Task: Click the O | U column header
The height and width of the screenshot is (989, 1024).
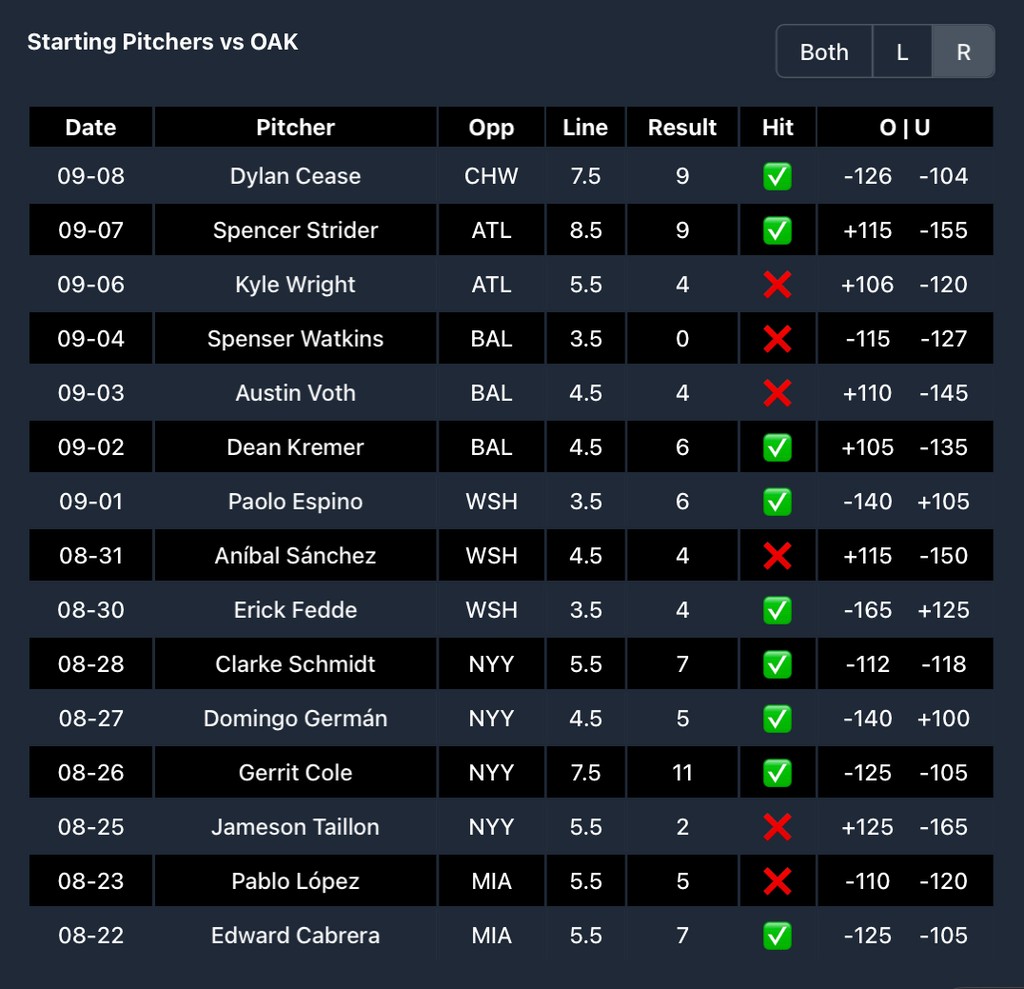Action: click(x=904, y=127)
